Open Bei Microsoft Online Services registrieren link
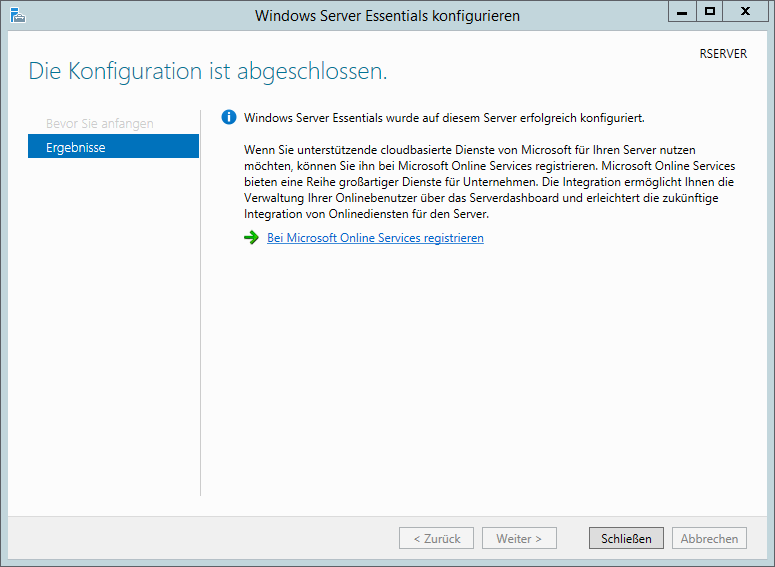775x567 pixels. click(375, 238)
